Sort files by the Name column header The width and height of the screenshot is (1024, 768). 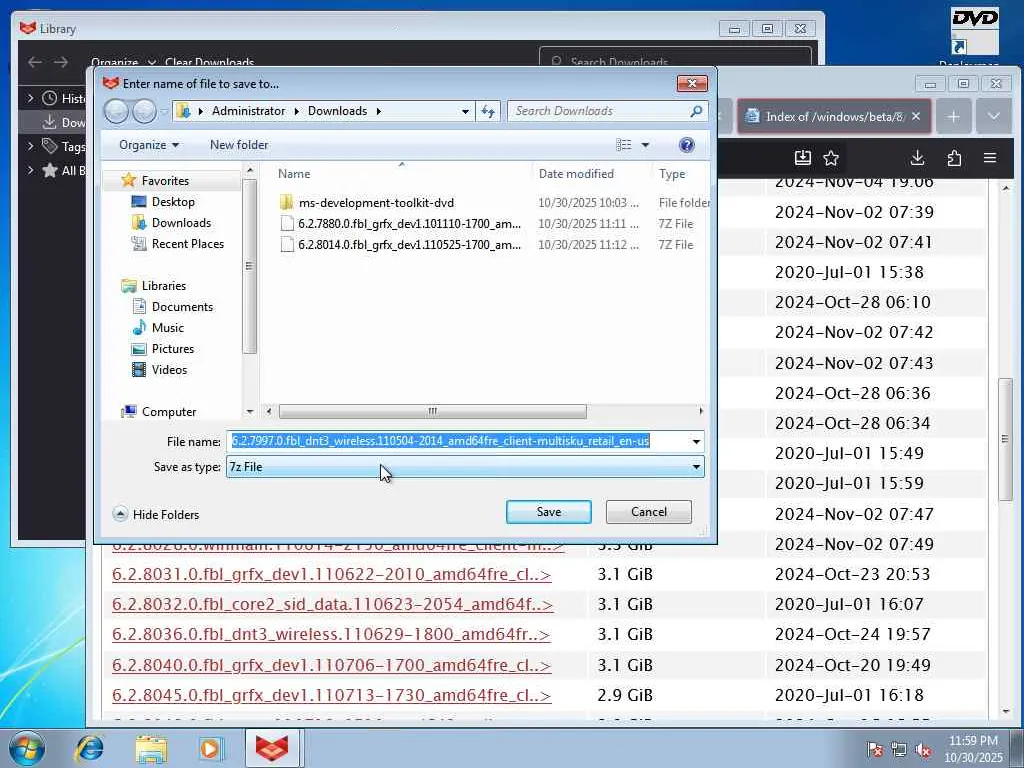coord(294,174)
